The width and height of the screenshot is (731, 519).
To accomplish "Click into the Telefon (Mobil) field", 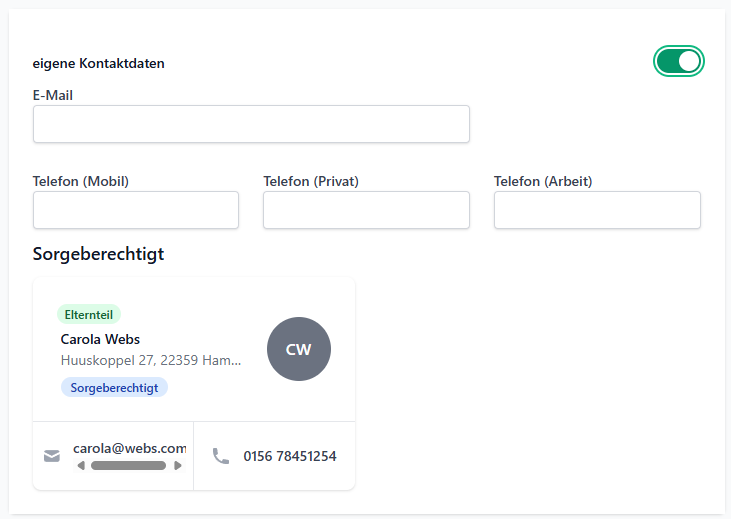I will (x=136, y=210).
